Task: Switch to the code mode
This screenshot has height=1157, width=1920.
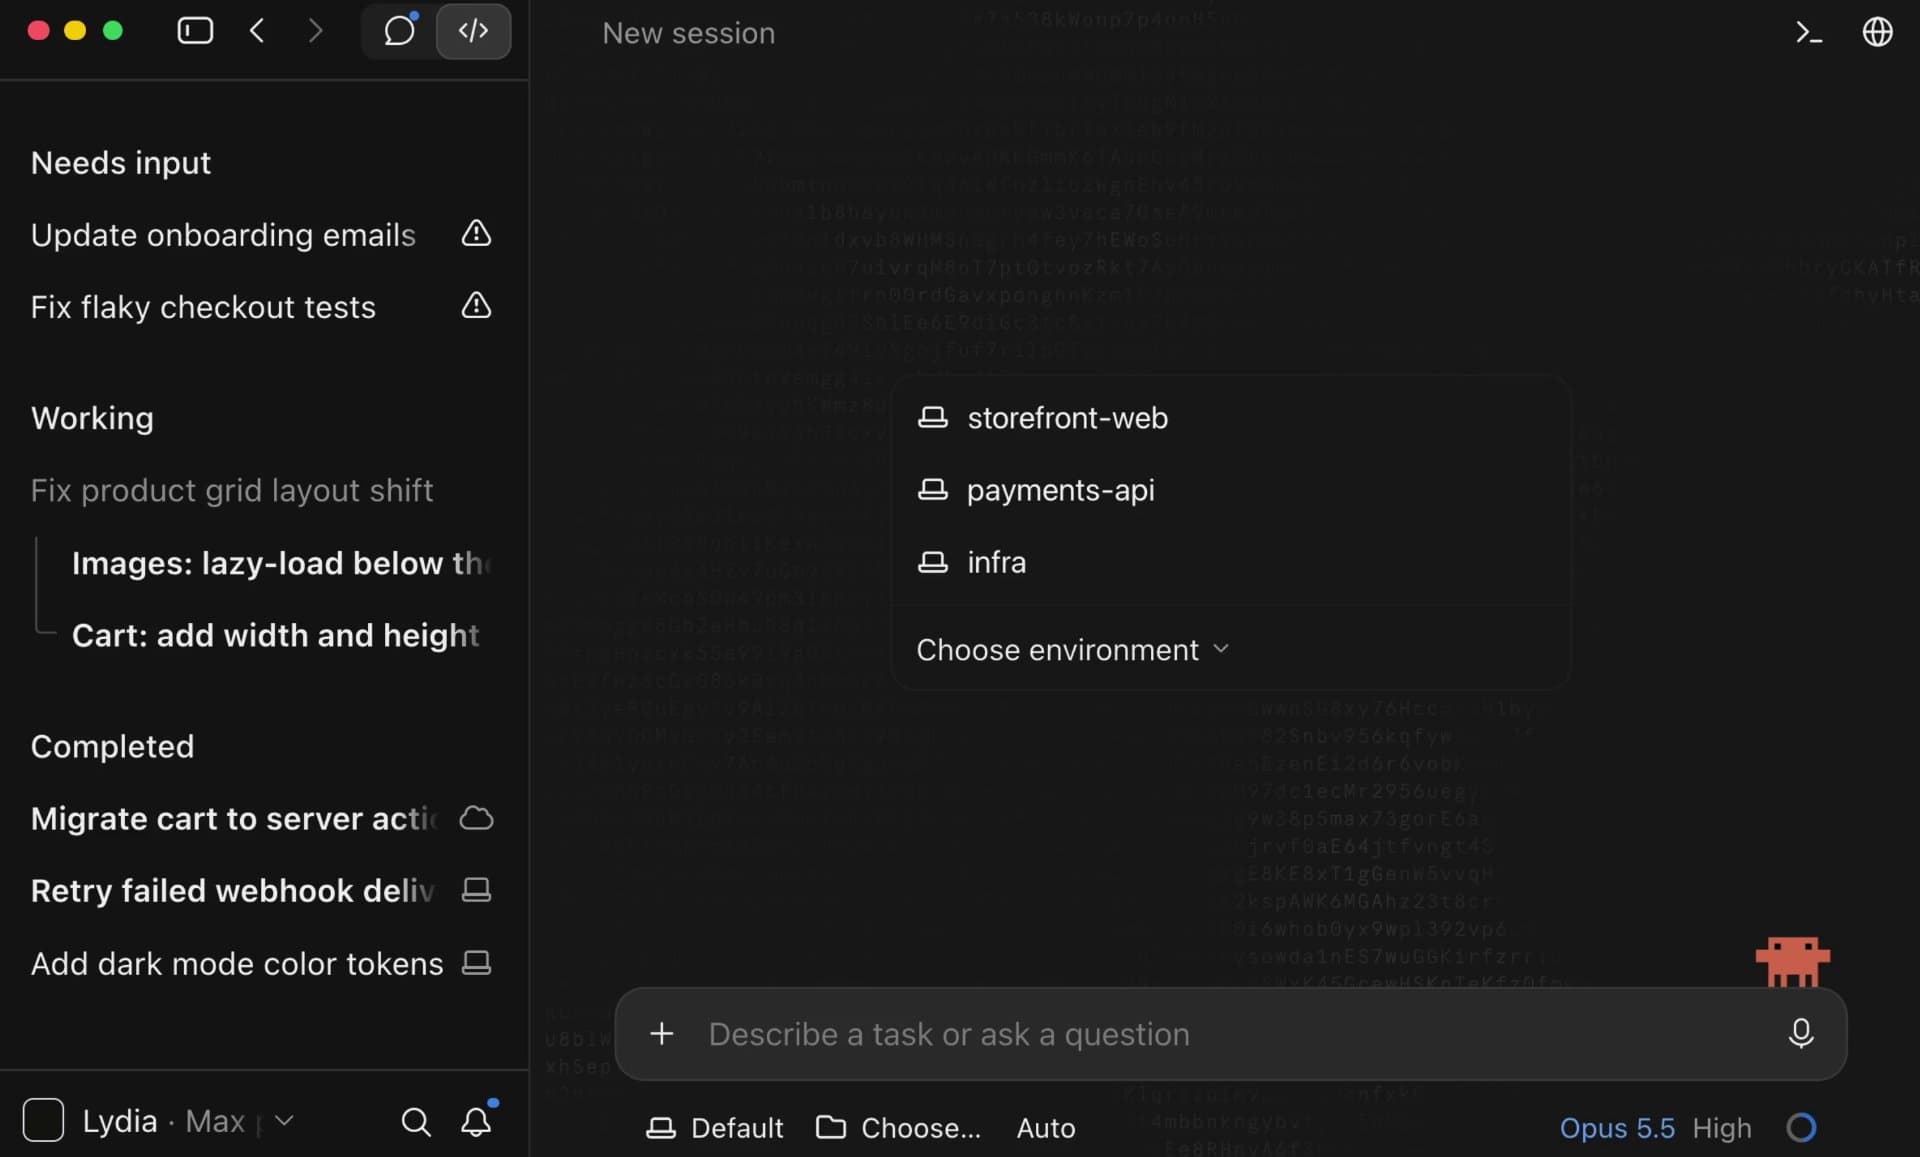Action: [x=473, y=31]
